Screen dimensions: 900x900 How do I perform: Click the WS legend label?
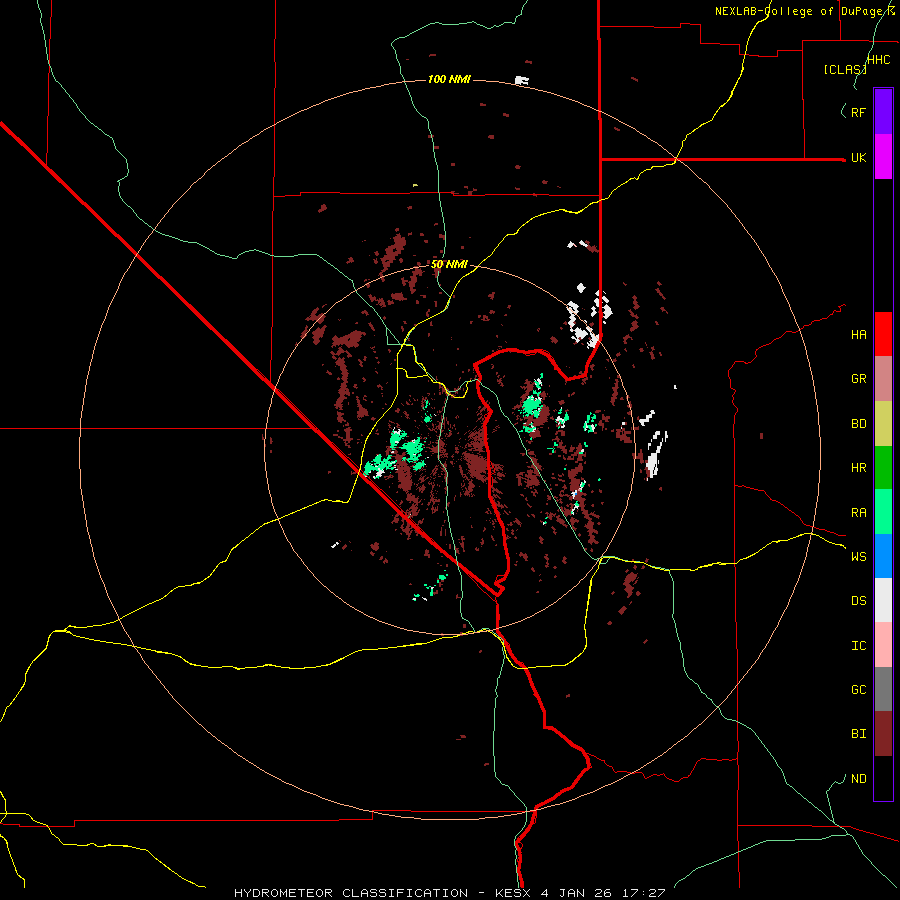click(858, 557)
